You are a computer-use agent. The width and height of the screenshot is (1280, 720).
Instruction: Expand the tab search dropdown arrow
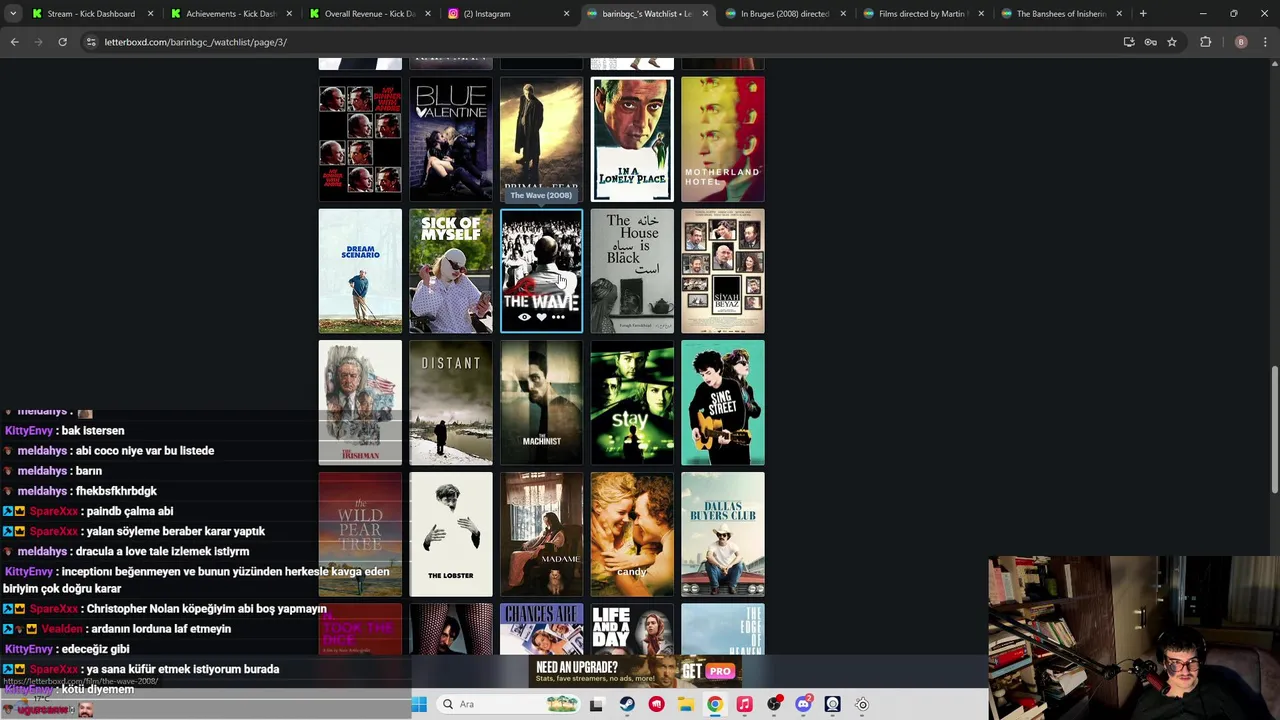click(x=13, y=14)
